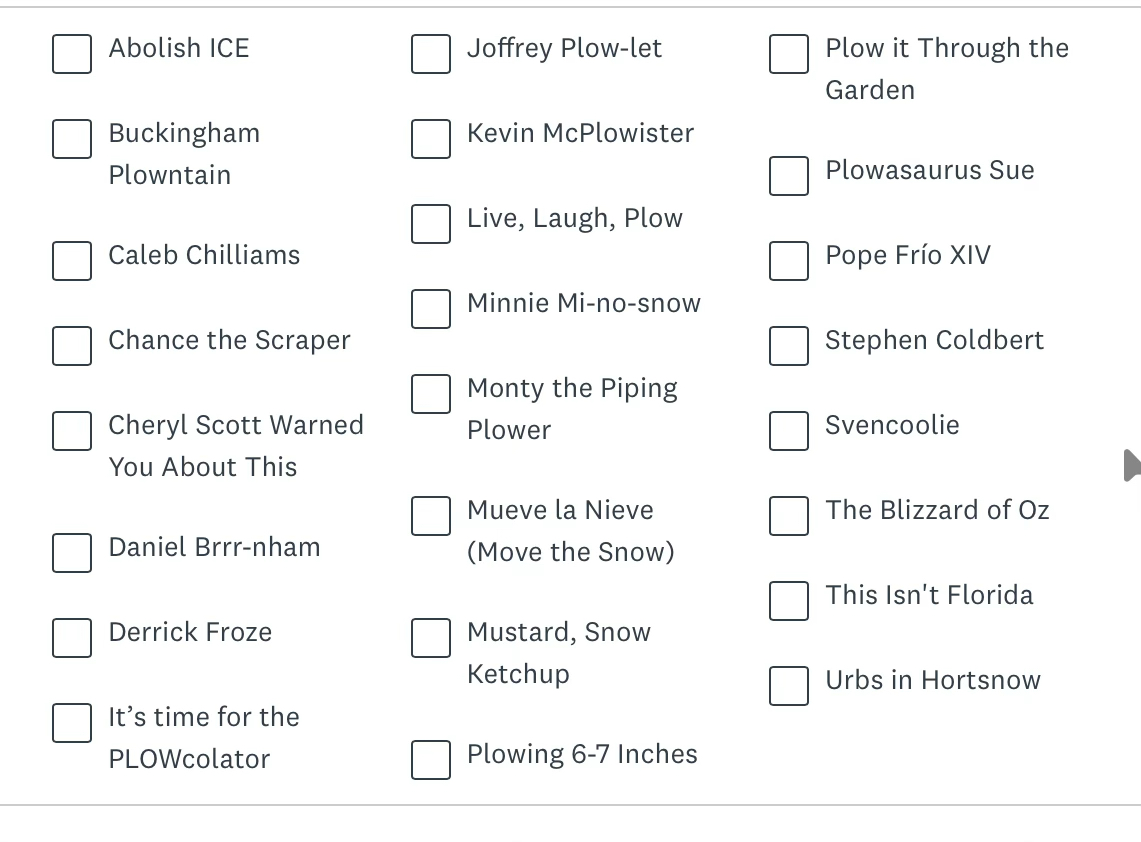Image resolution: width=1141 pixels, height=842 pixels.
Task: Check Plow it Through the Garden
Action: [x=789, y=54]
